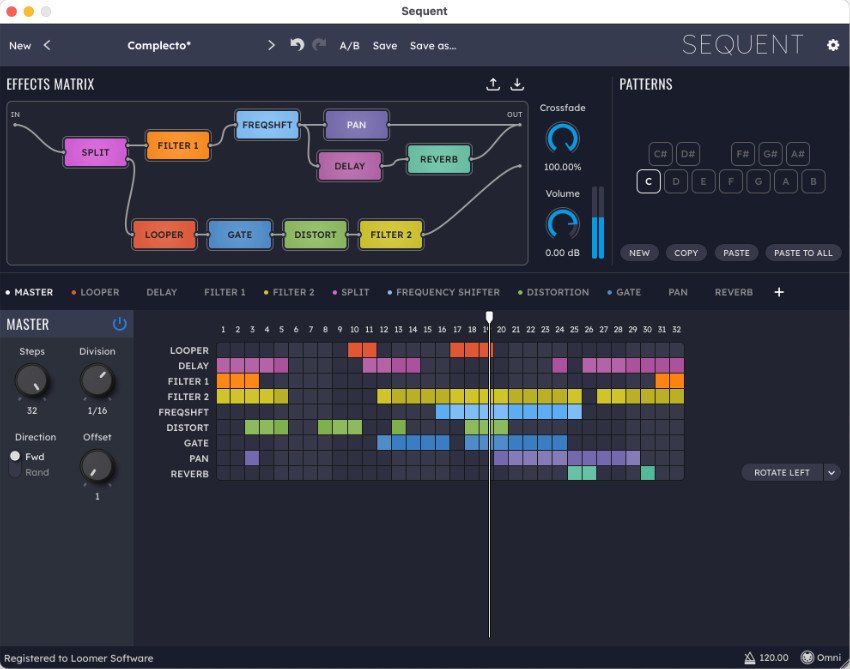Toggle the Master power icon
Viewport: 850px width, 669px height.
pos(119,324)
